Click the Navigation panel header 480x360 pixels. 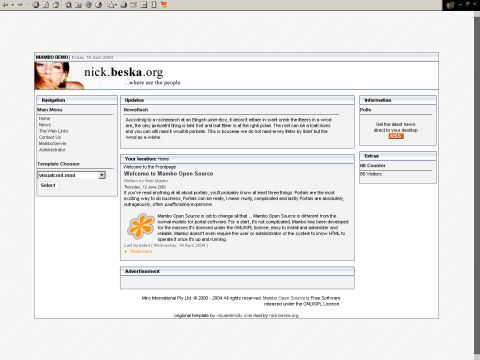[77, 100]
